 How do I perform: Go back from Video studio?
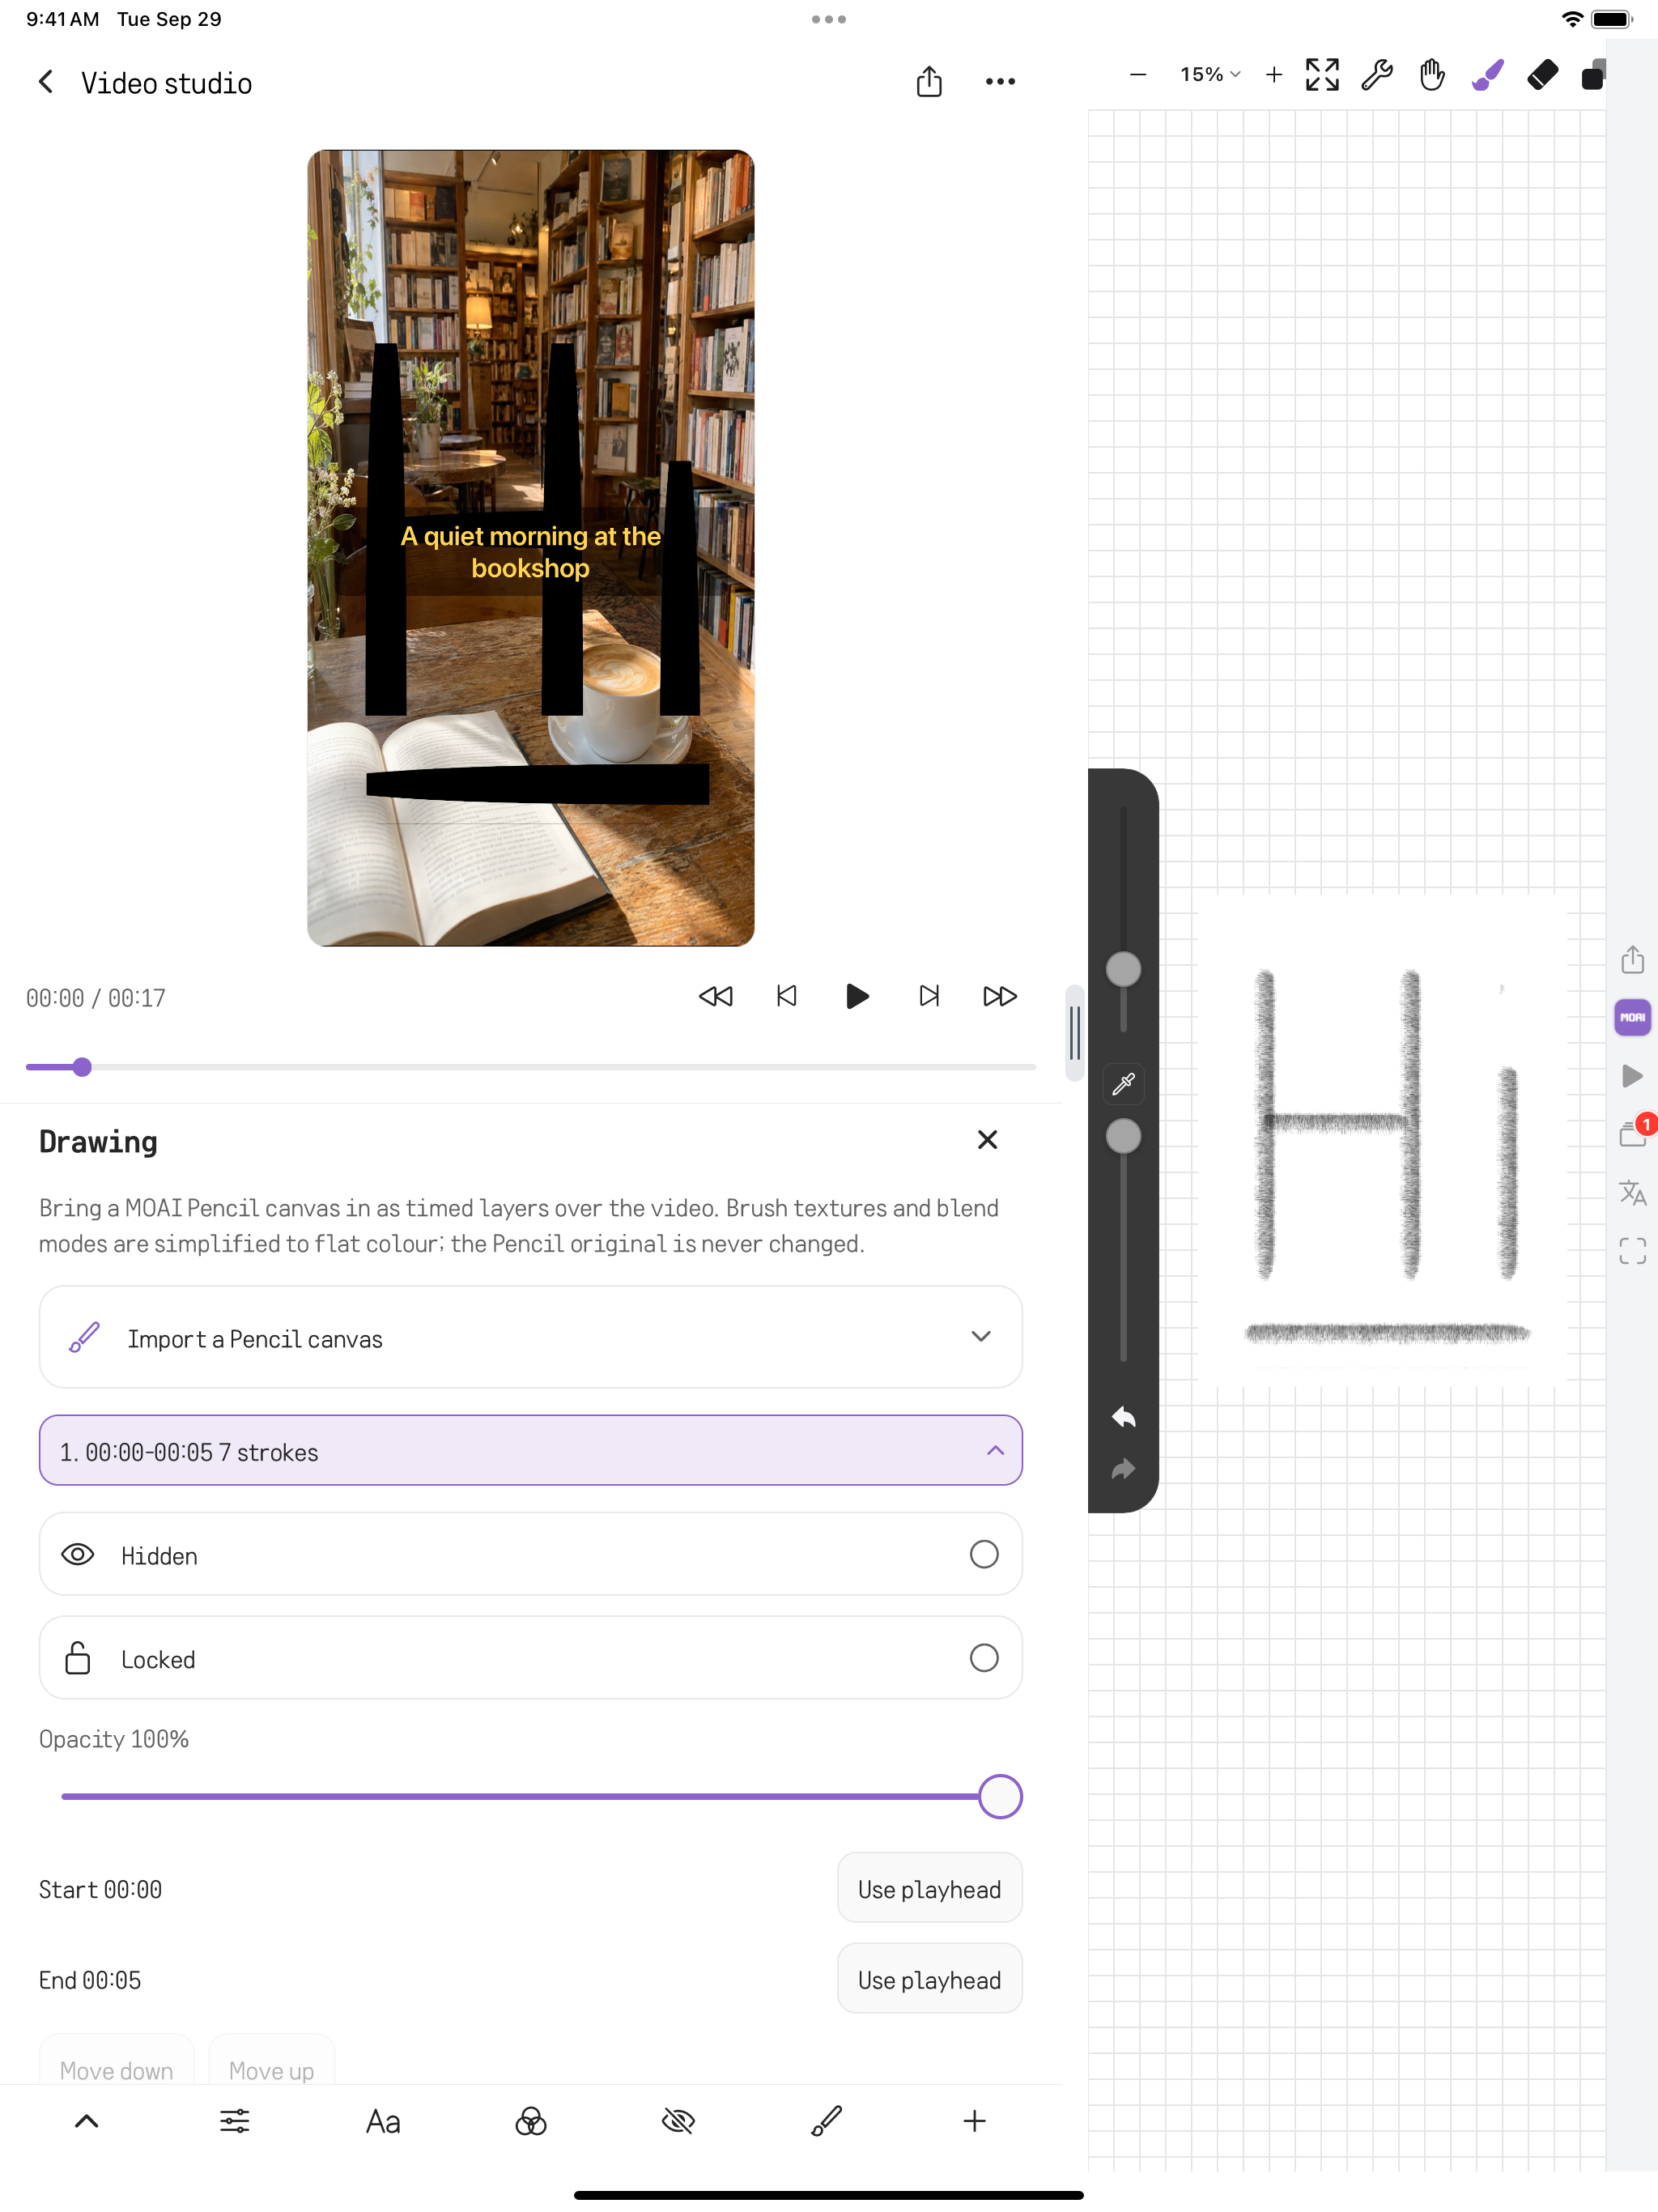(46, 82)
